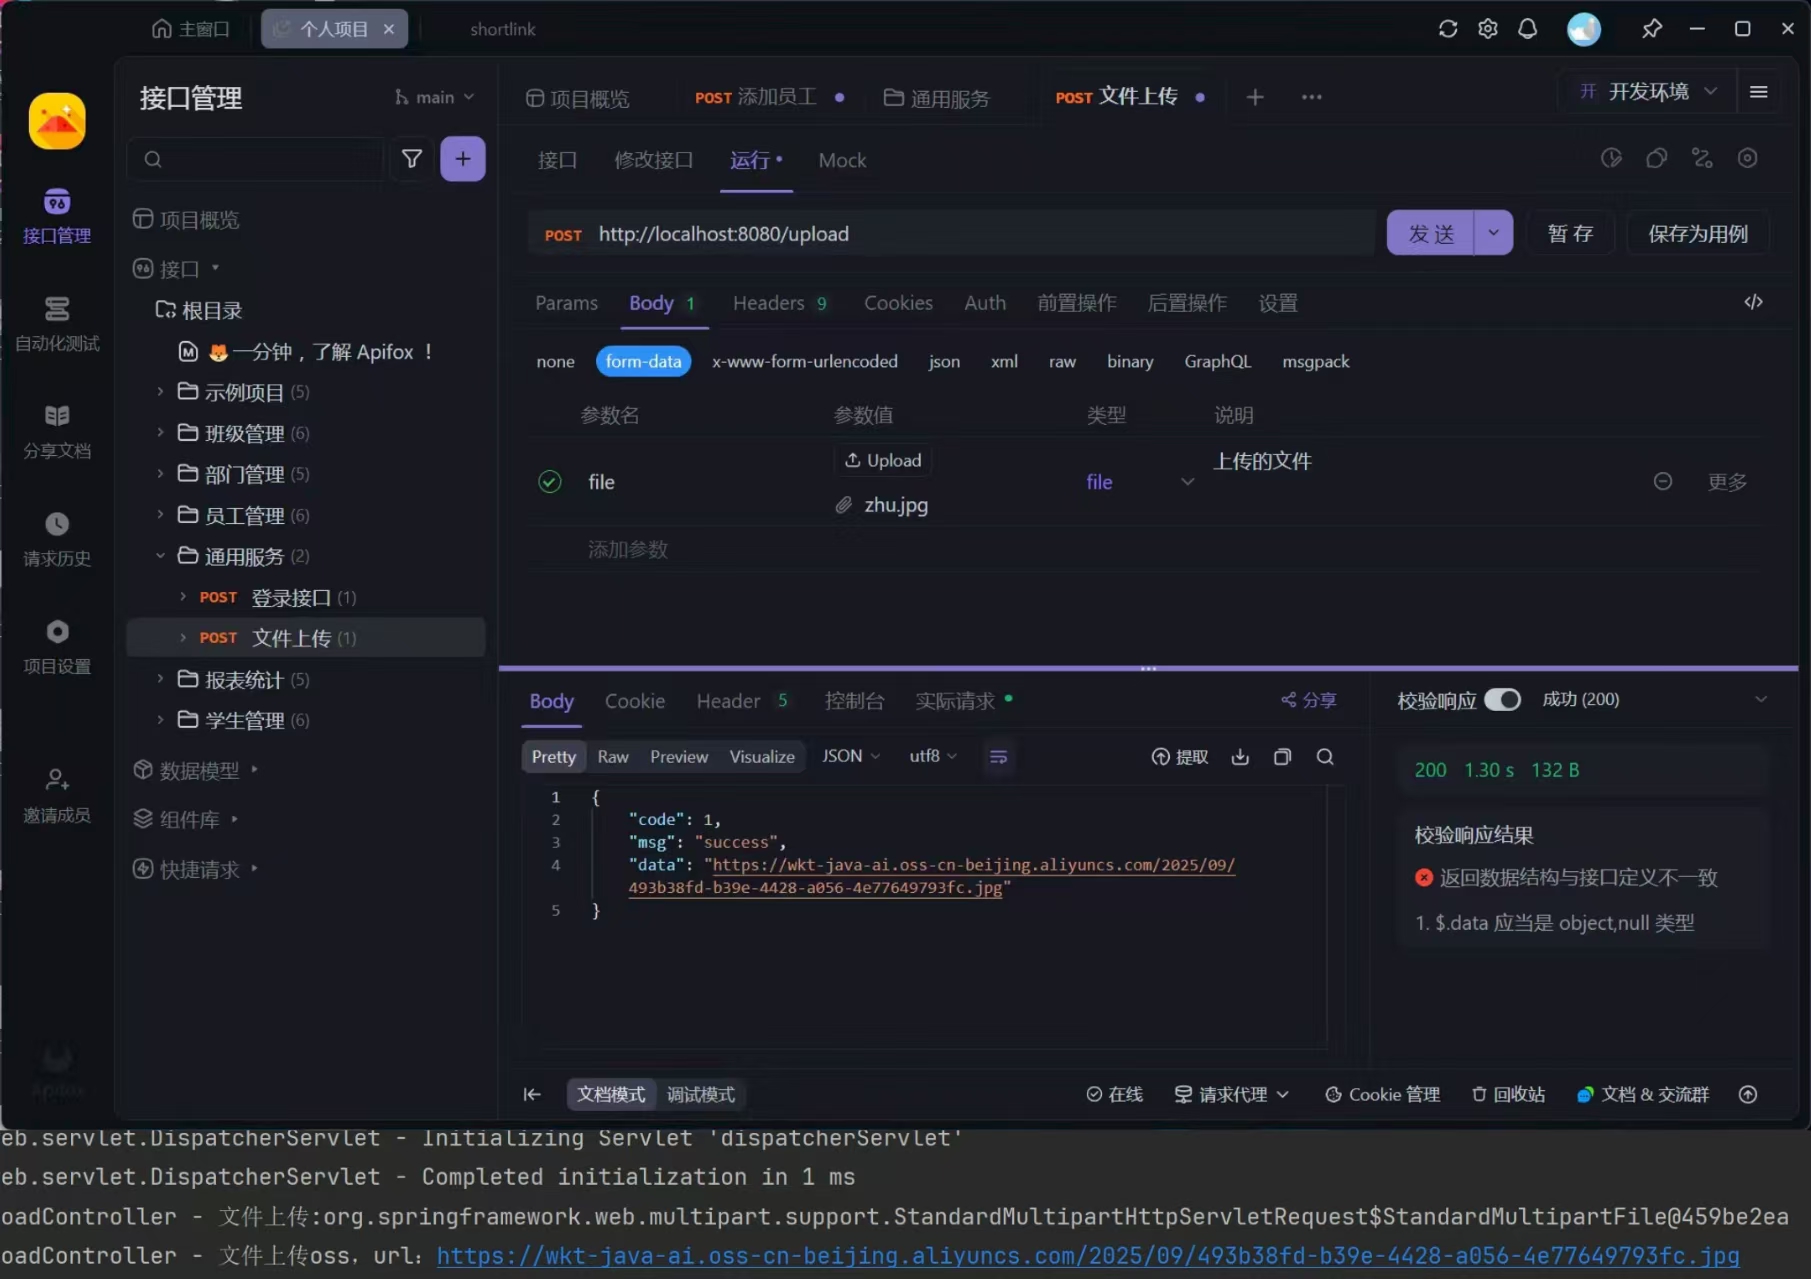The height and width of the screenshot is (1279, 1811).
Task: Open the send button dropdown arrow
Action: [x=1493, y=233]
